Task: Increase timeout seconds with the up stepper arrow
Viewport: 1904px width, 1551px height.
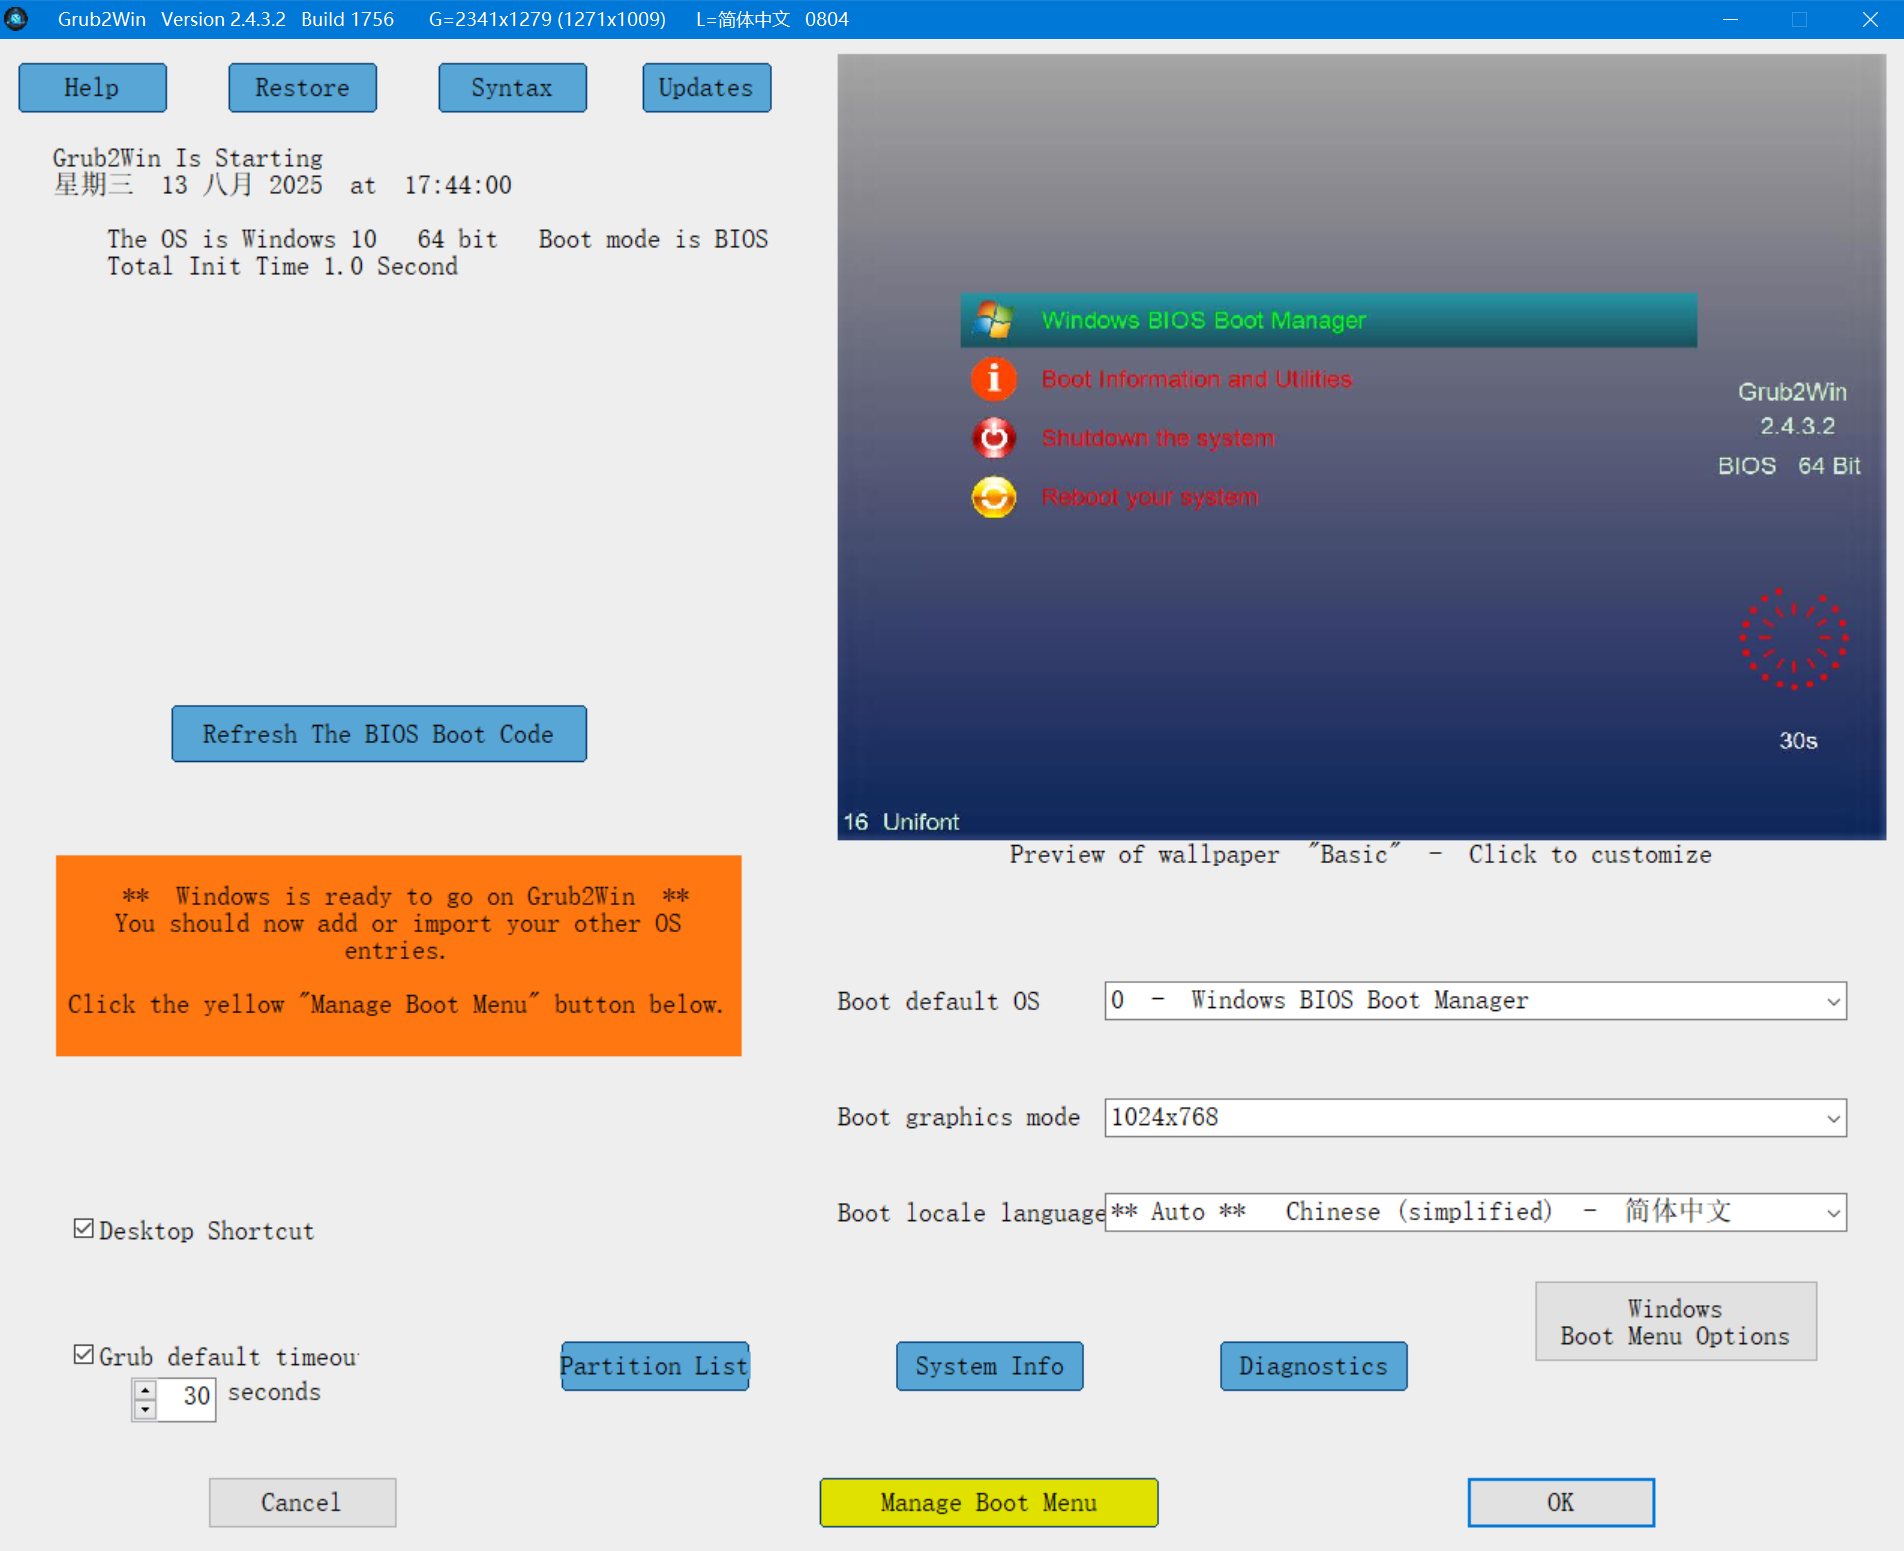Action: [144, 1389]
